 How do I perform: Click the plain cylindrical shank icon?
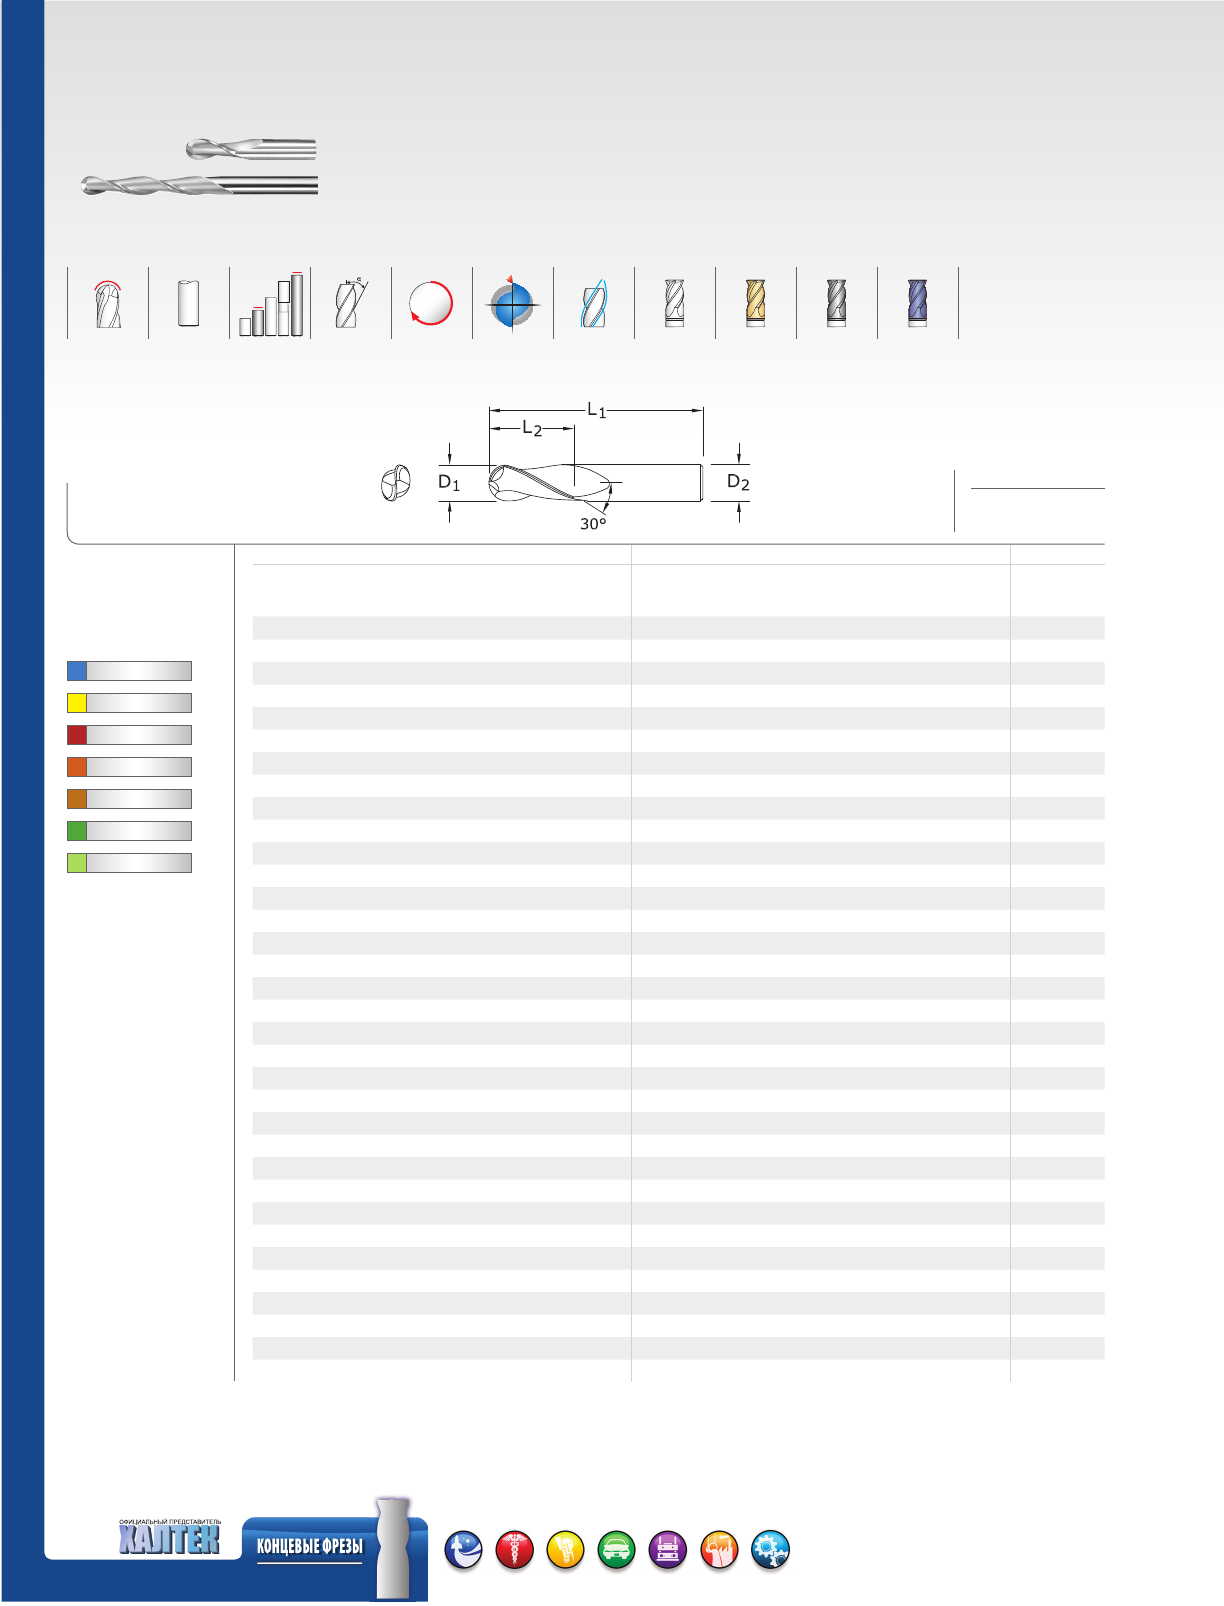click(188, 303)
